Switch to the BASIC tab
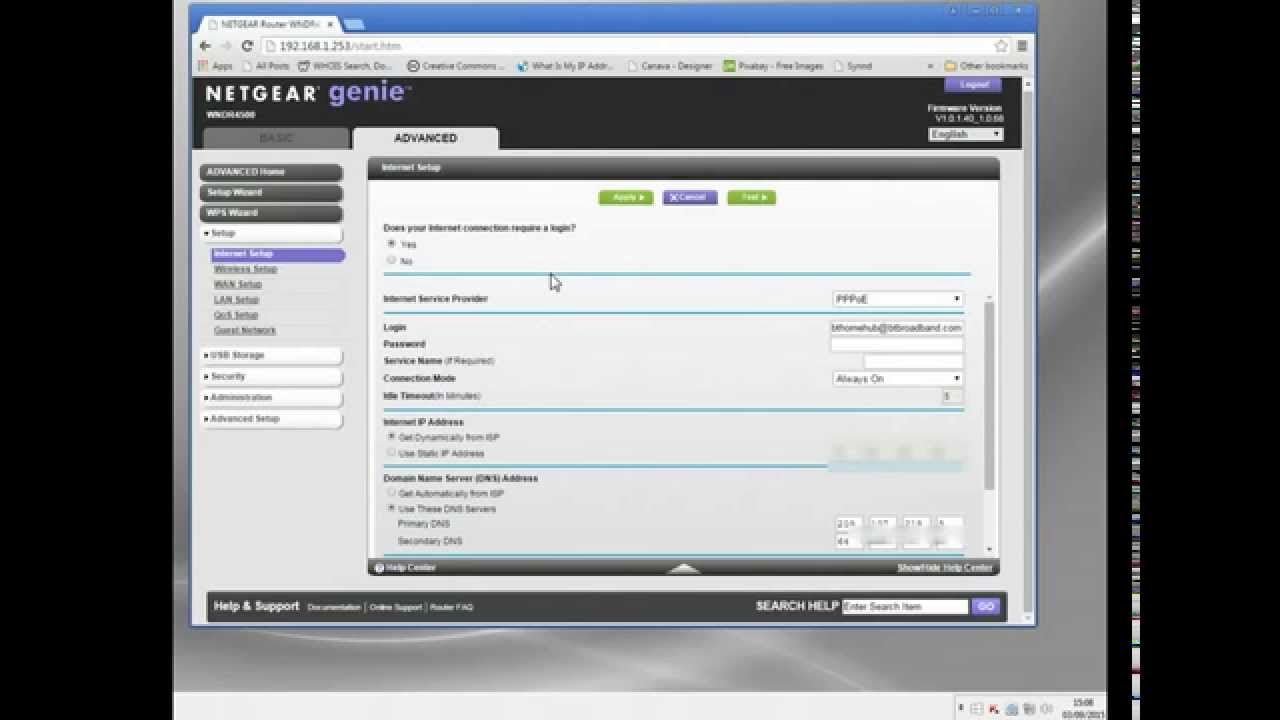 point(277,138)
